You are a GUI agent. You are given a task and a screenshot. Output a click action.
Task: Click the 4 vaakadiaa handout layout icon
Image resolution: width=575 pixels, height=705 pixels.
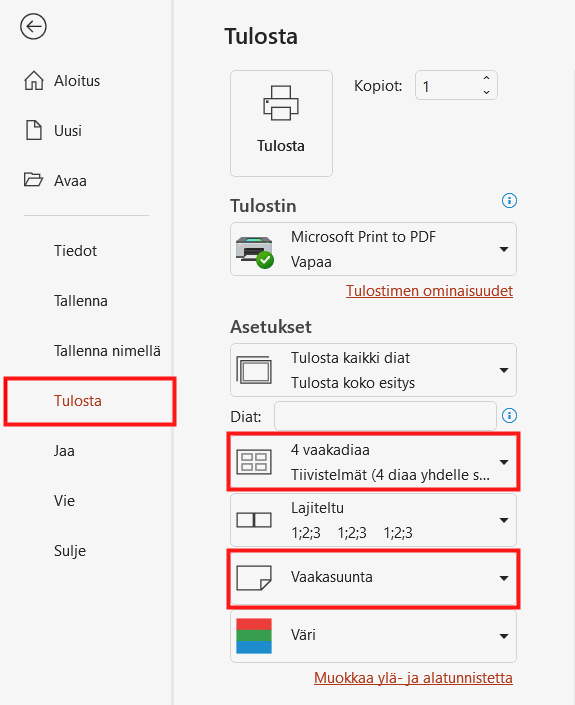tap(254, 462)
